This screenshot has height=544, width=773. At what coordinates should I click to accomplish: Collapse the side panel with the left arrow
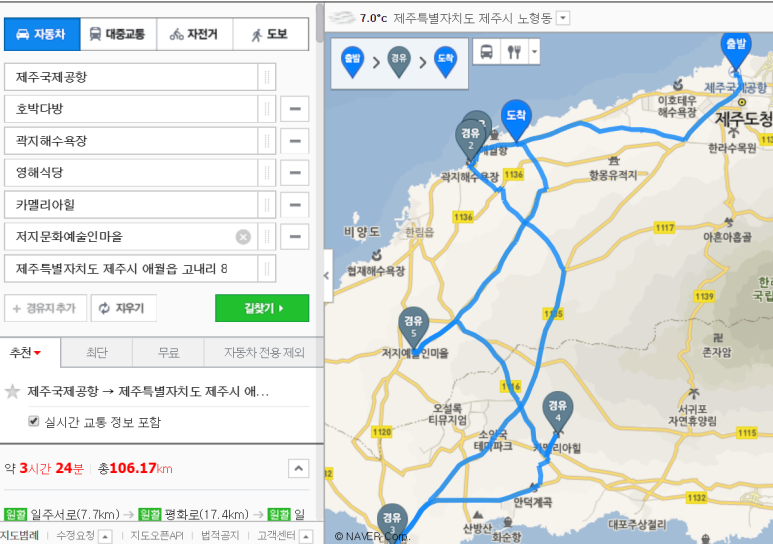pos(327,276)
